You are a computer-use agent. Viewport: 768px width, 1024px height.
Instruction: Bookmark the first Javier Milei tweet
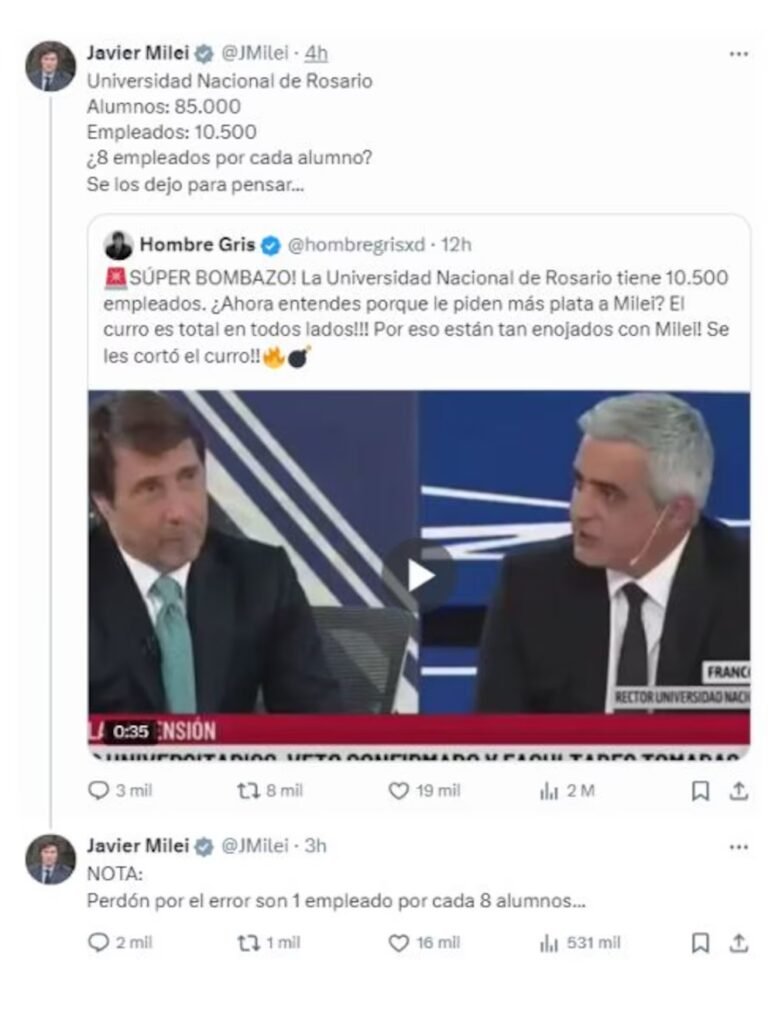click(700, 791)
